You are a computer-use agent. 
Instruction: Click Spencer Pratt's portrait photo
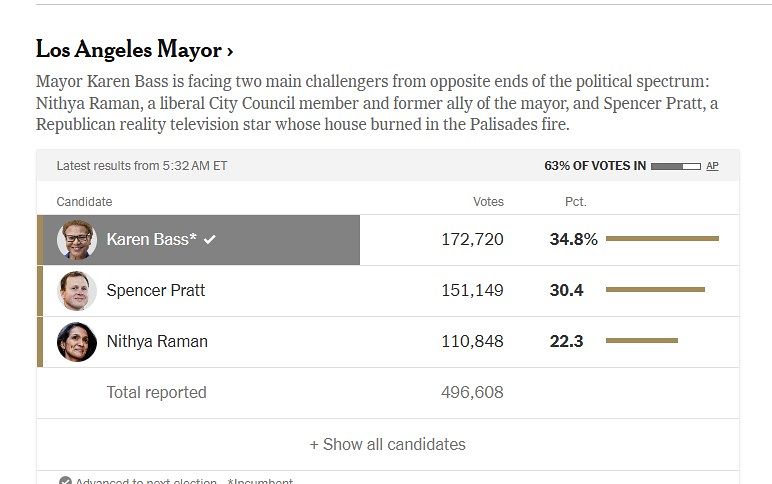coord(77,291)
